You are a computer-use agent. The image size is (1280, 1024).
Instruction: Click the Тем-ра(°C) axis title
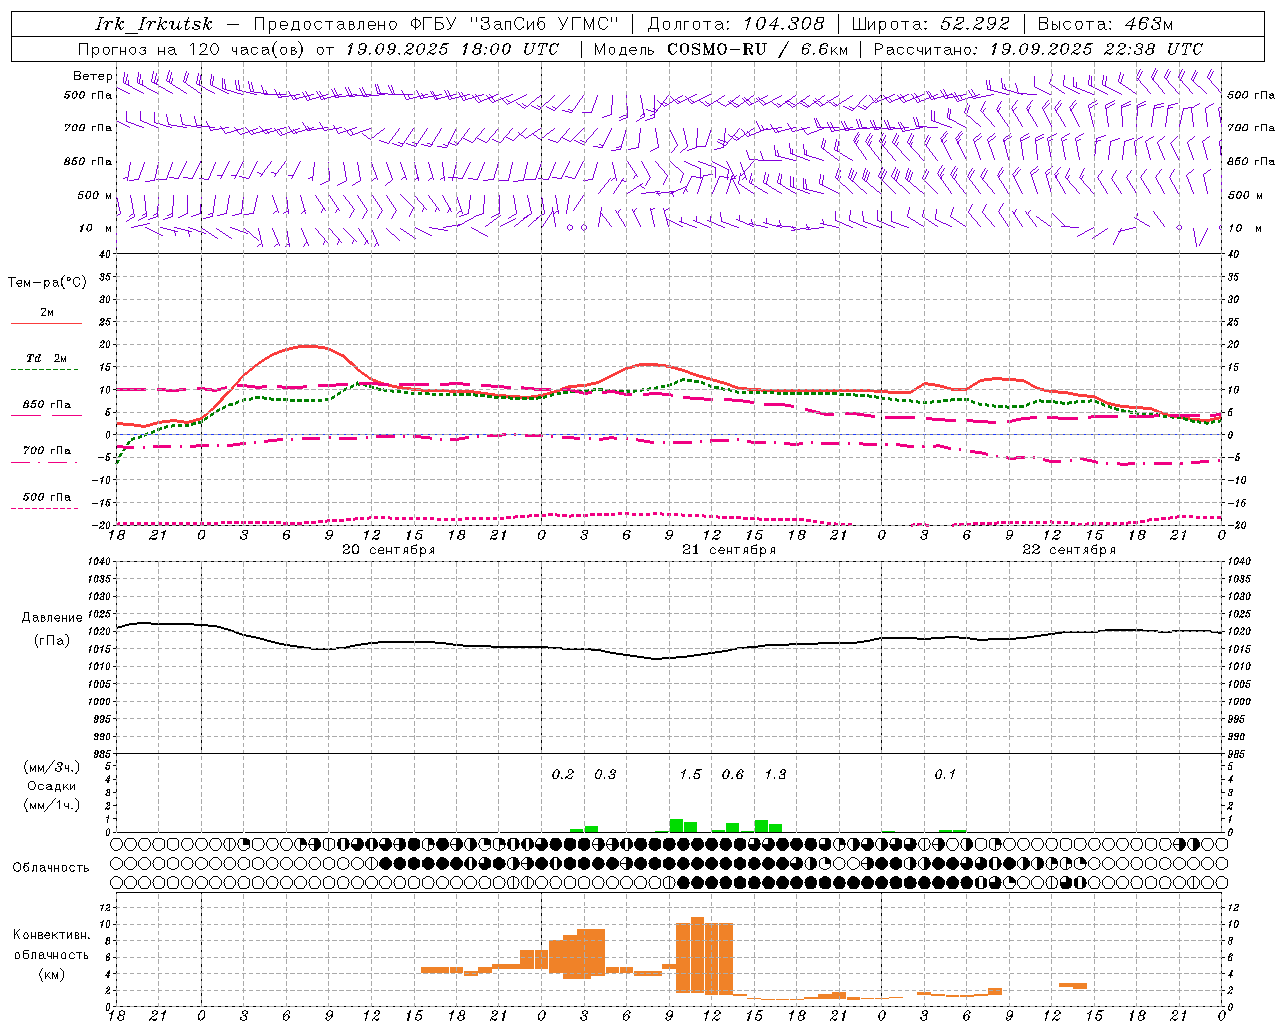click(47, 283)
